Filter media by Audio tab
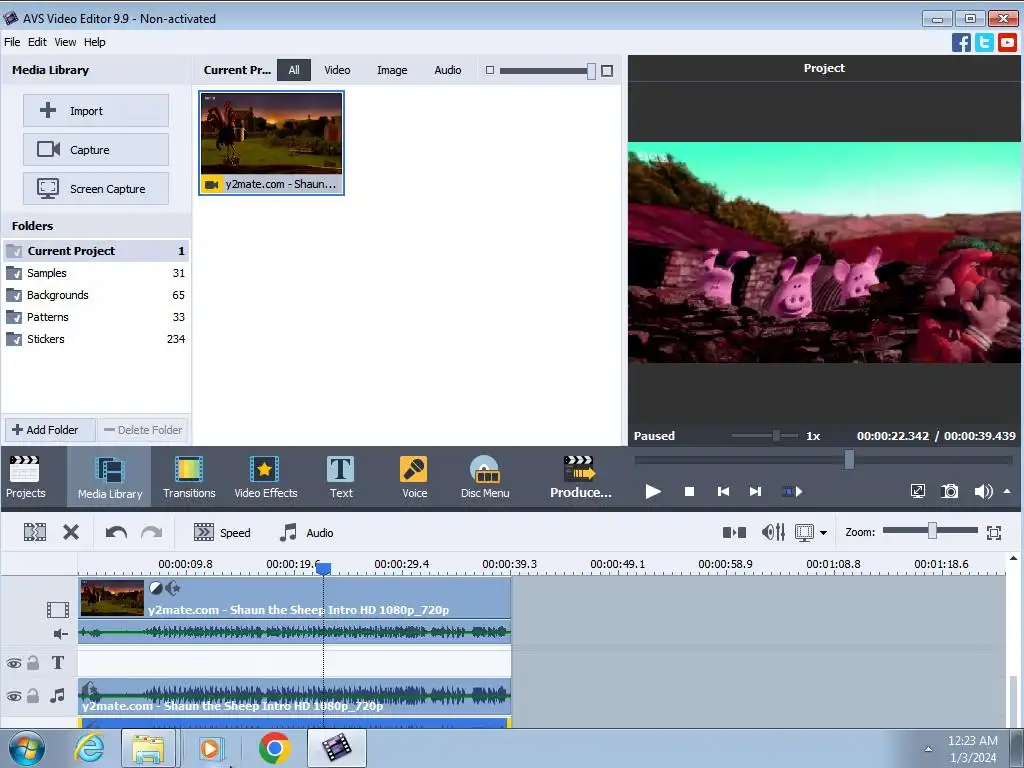The width and height of the screenshot is (1024, 768). point(447,70)
